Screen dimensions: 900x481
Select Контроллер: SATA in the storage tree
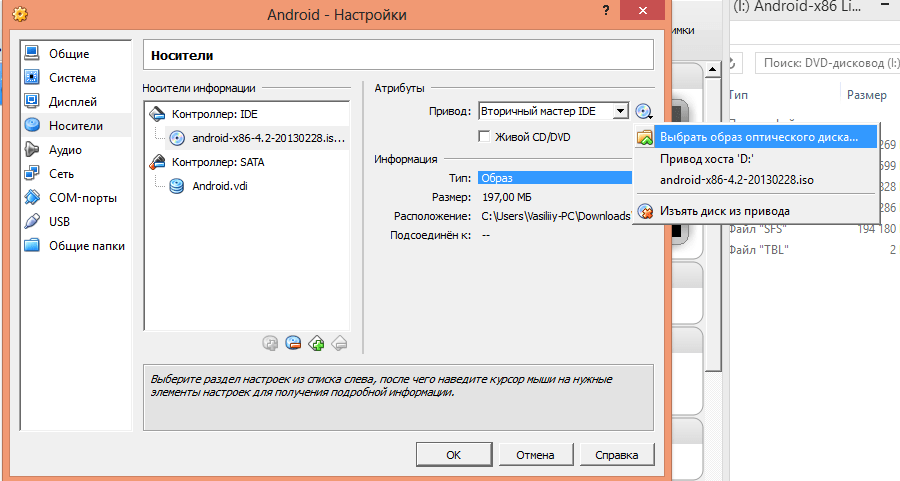222,161
